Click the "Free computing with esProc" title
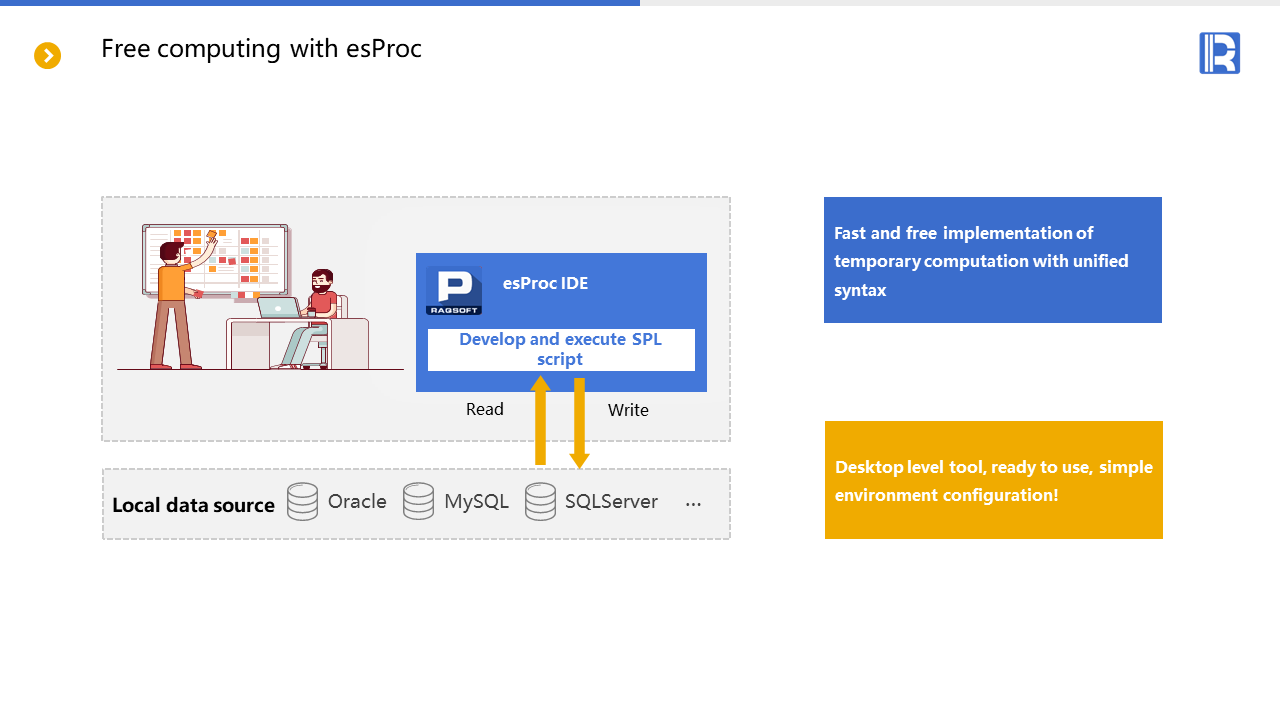This screenshot has height=720, width=1280. (261, 49)
